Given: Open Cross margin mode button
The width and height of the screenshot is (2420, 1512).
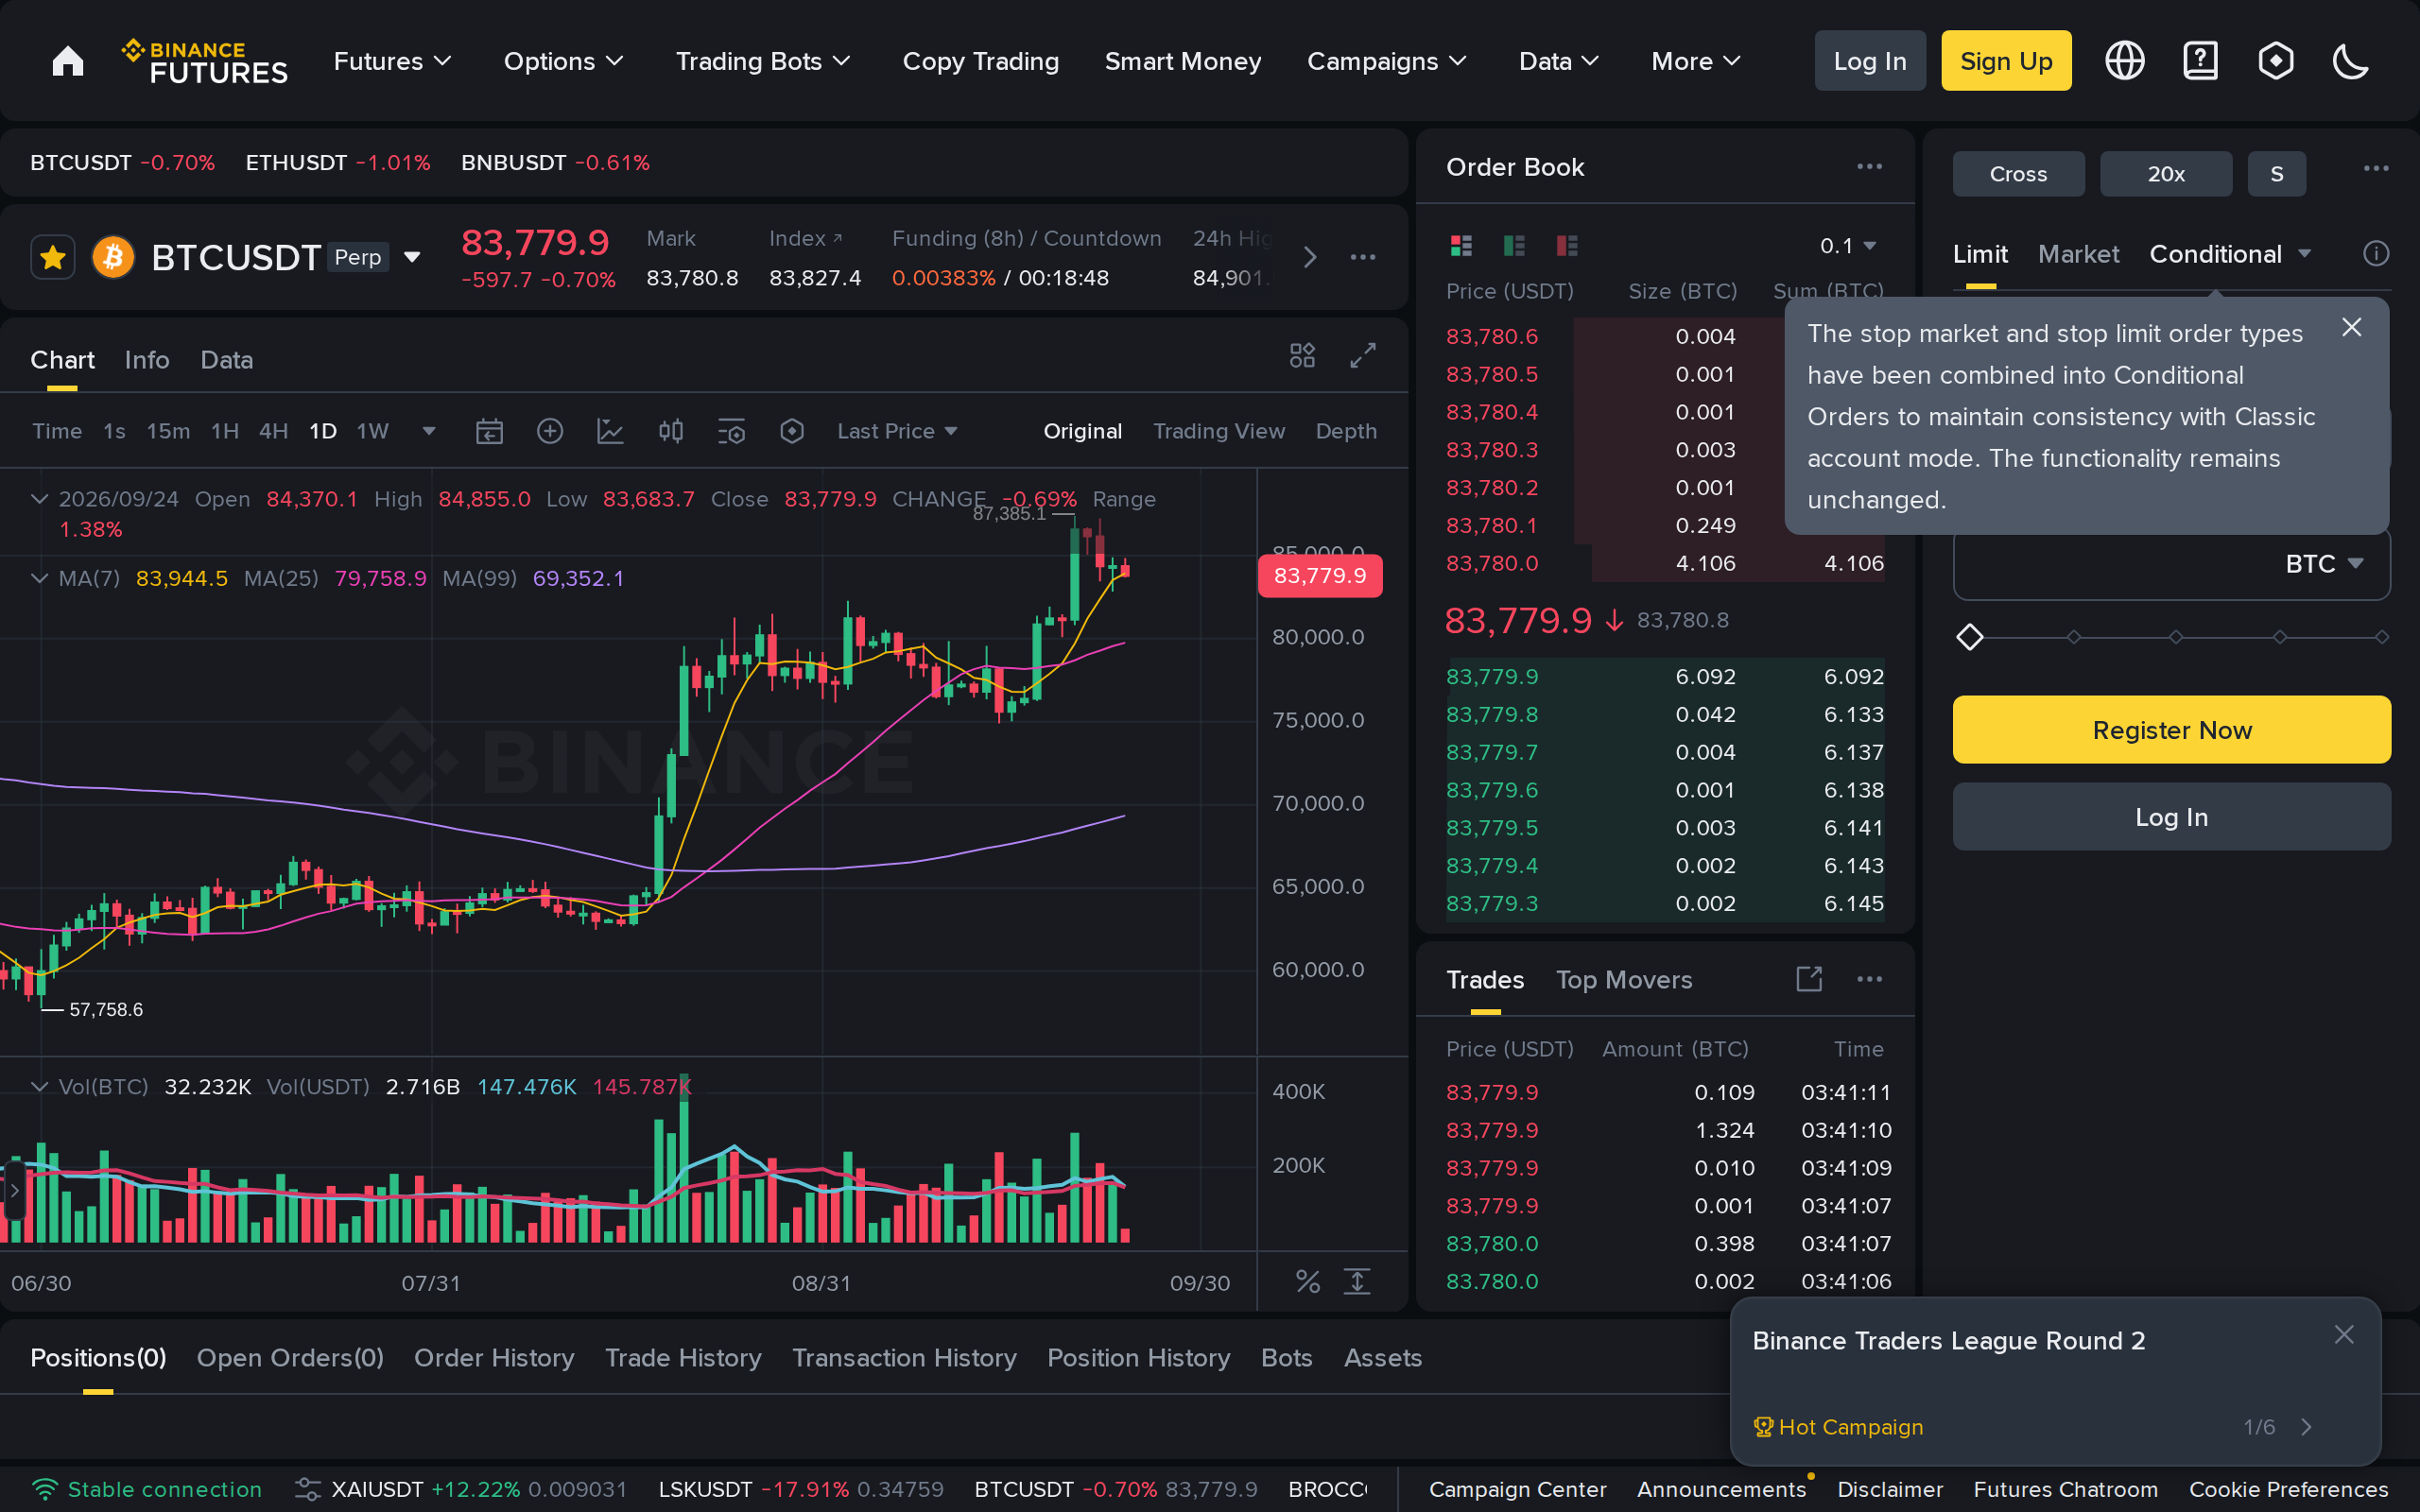Looking at the screenshot, I should 2018,174.
